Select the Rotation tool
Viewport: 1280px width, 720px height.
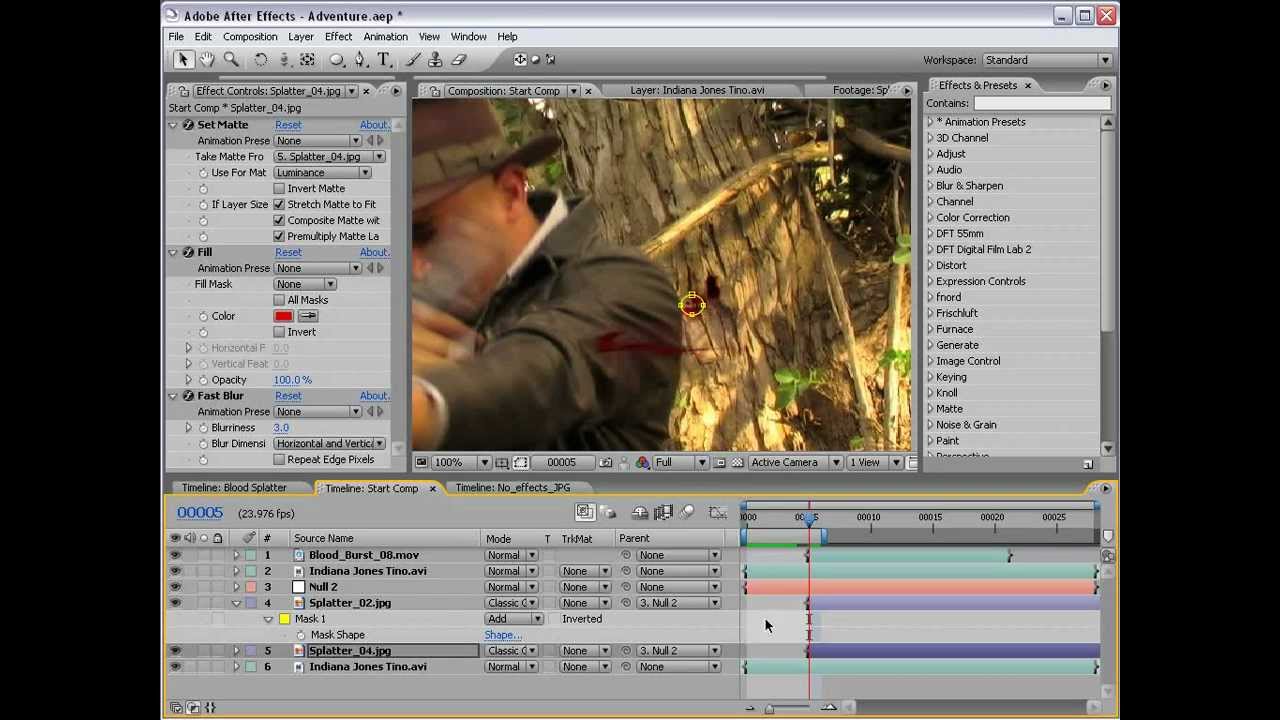point(260,60)
